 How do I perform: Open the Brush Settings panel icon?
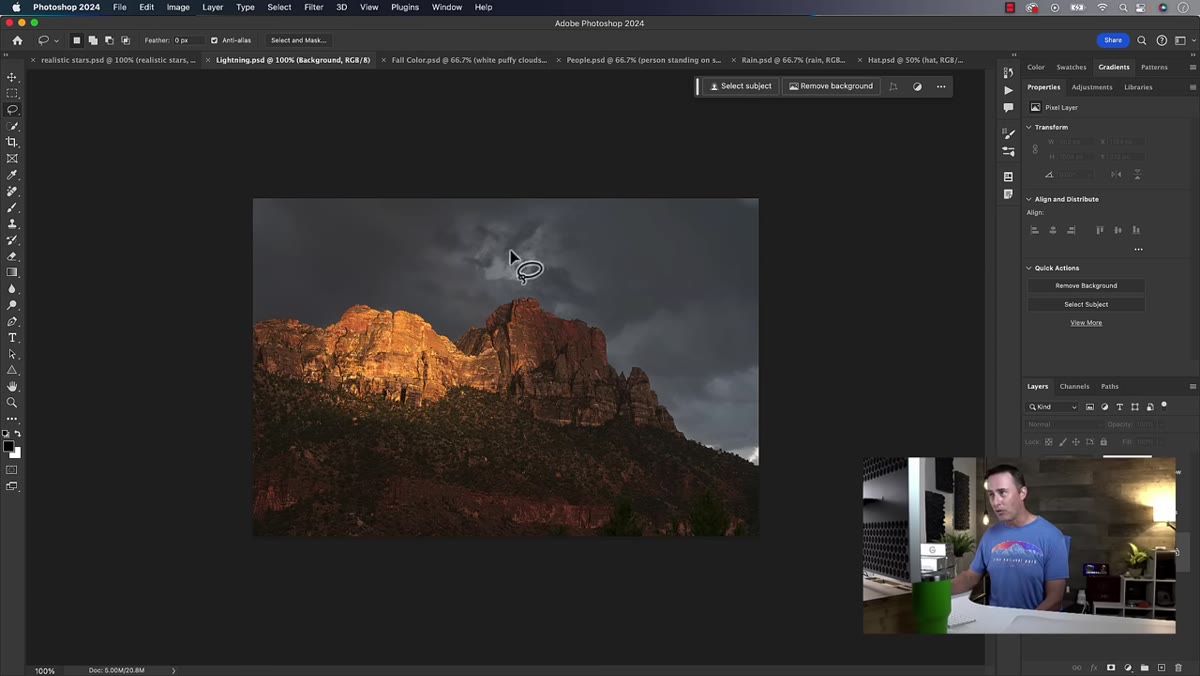click(x=1008, y=134)
